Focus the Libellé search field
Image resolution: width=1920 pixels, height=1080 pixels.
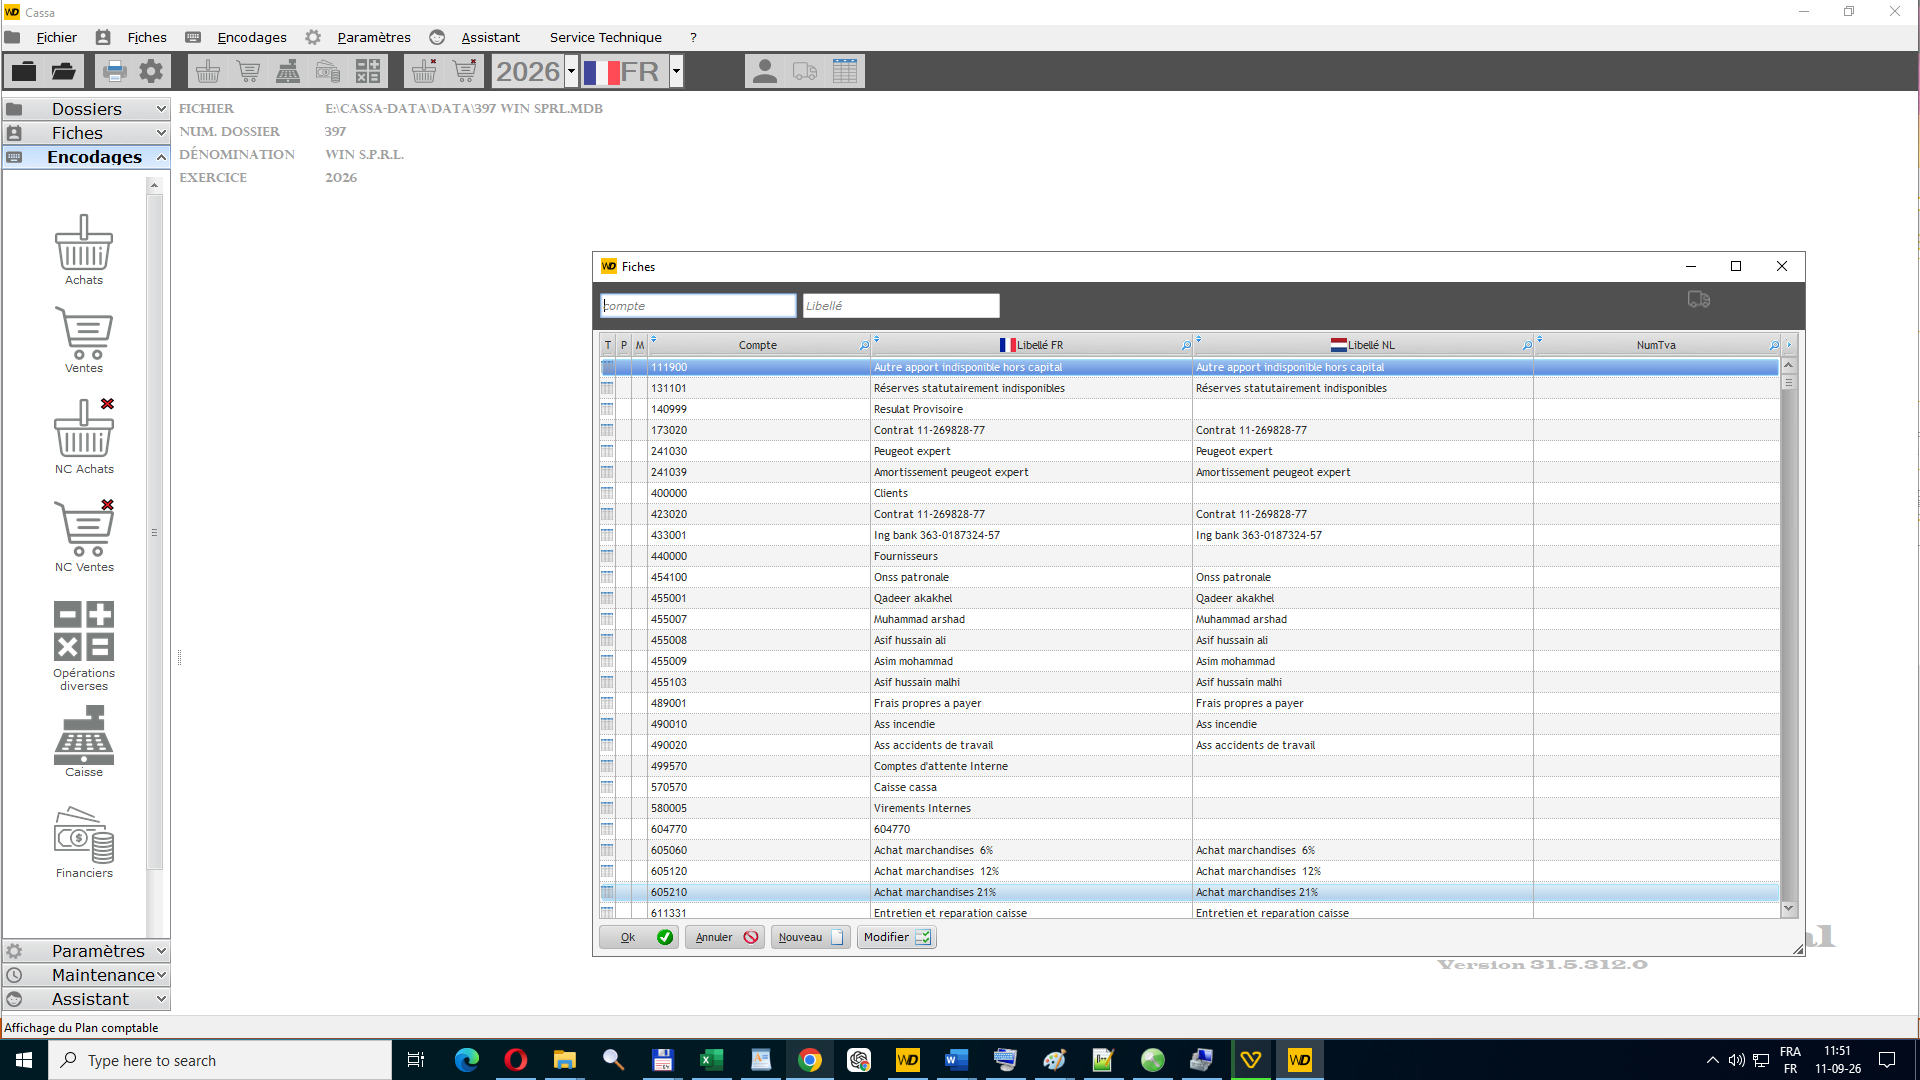(x=901, y=305)
